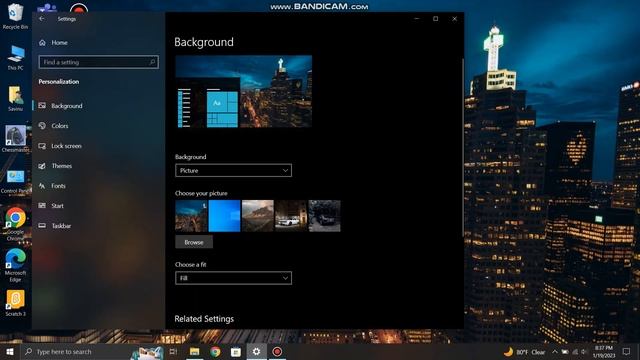Screen dimensions: 640x360
Task: Choose the dark car picture thumbnail
Action: (324, 216)
